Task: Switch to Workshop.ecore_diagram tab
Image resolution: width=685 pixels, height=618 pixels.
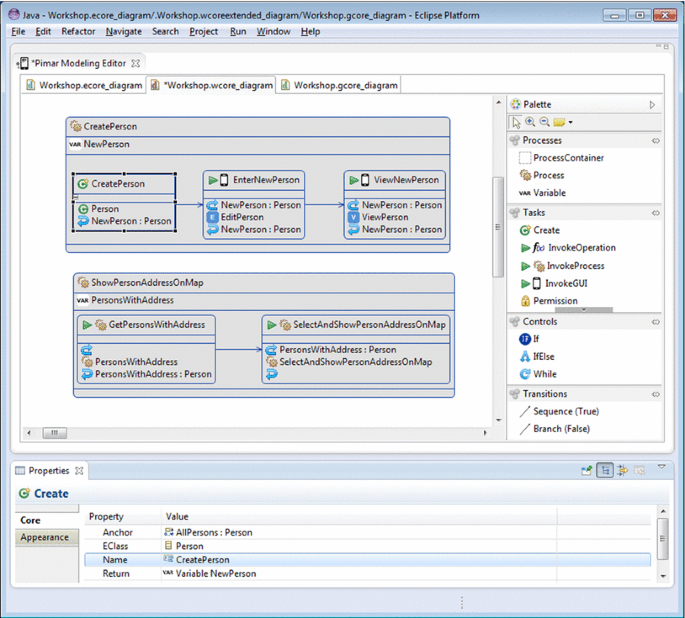Action: pyautogui.click(x=84, y=85)
